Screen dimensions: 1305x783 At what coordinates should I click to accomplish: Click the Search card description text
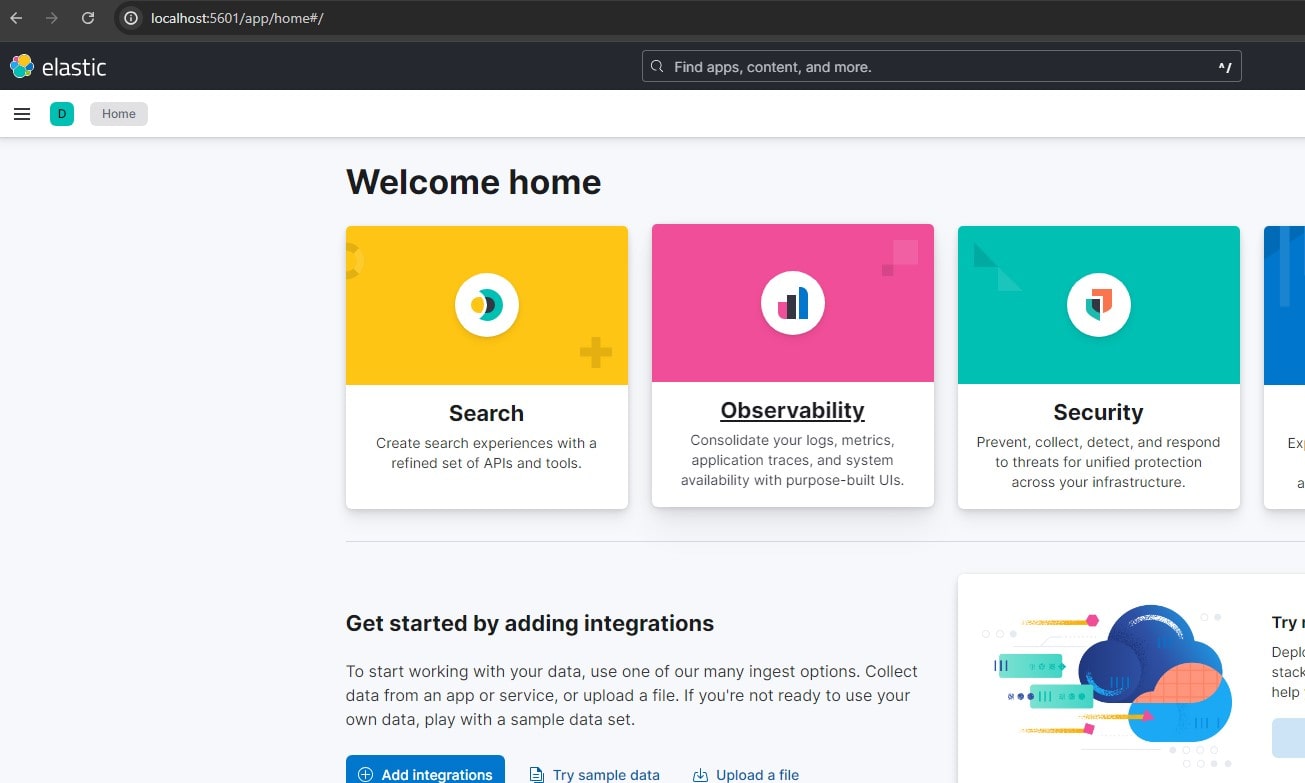487,453
